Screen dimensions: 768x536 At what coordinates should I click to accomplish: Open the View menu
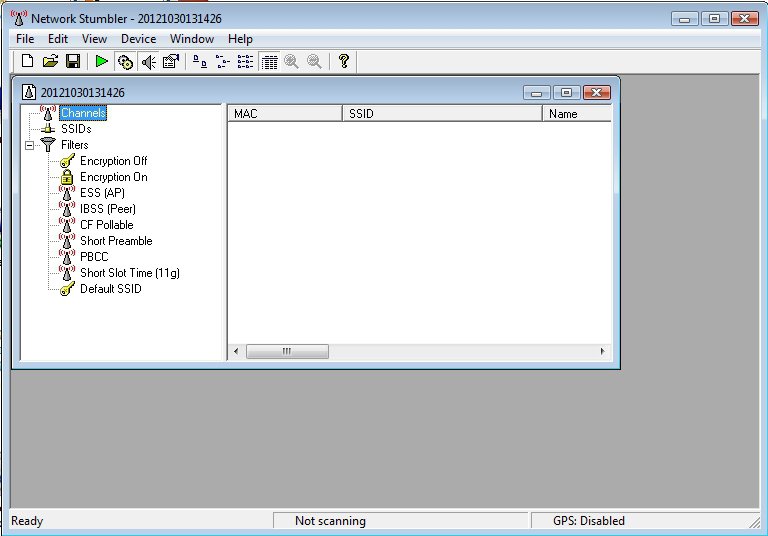94,39
